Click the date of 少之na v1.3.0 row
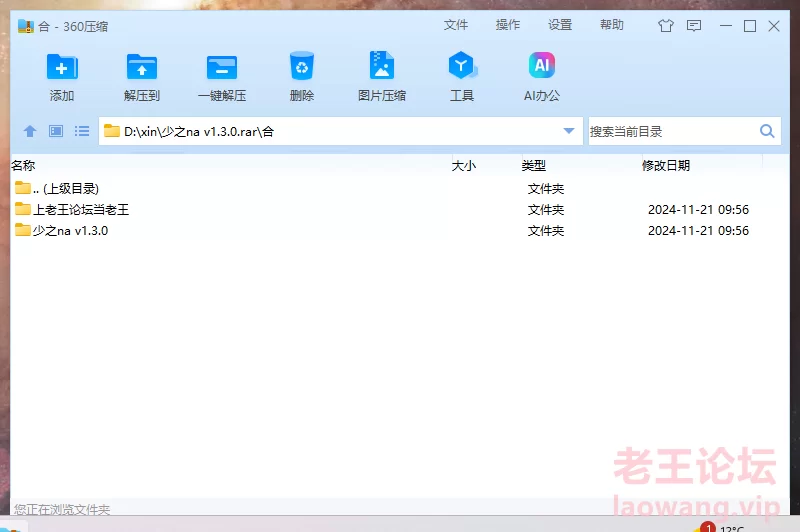Image resolution: width=800 pixels, height=532 pixels. 698,231
